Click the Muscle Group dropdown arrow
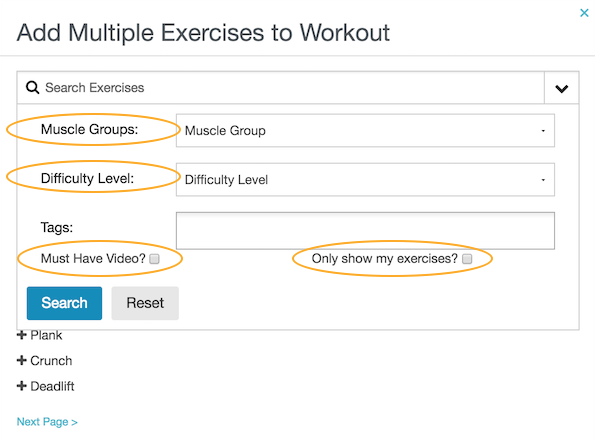This screenshot has height=442, width=595. click(x=543, y=131)
